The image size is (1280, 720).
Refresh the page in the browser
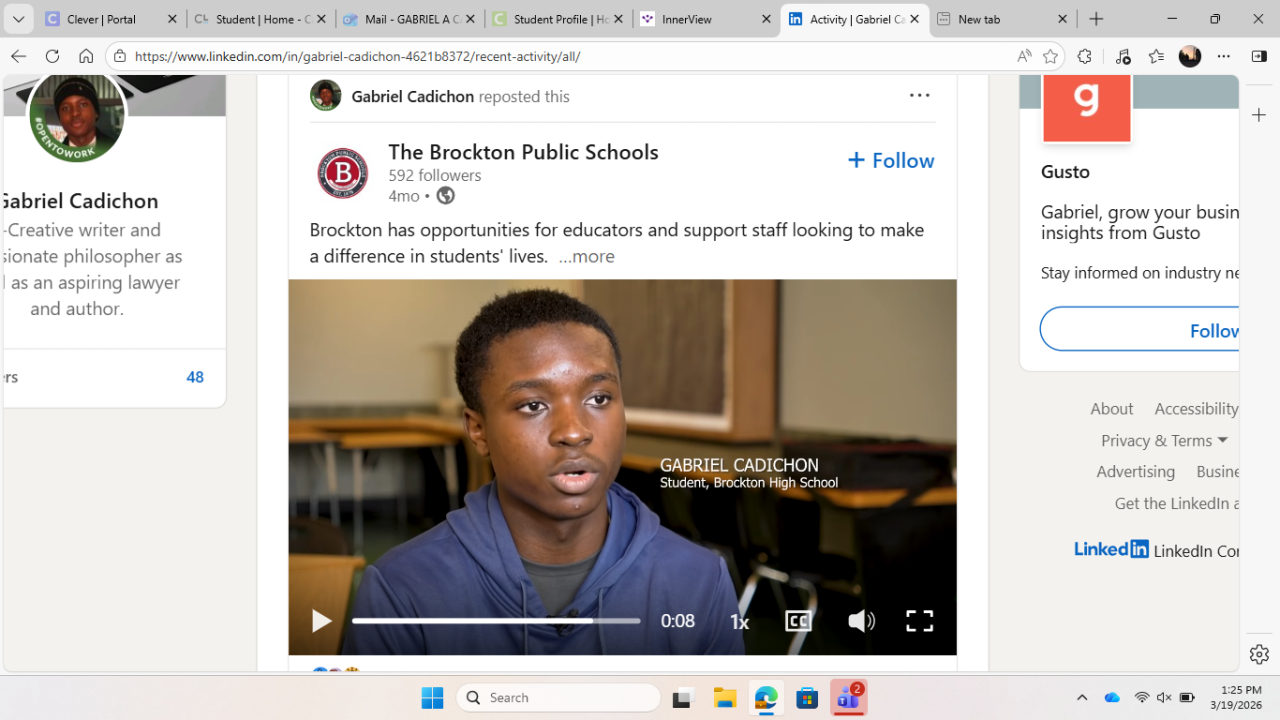52,56
